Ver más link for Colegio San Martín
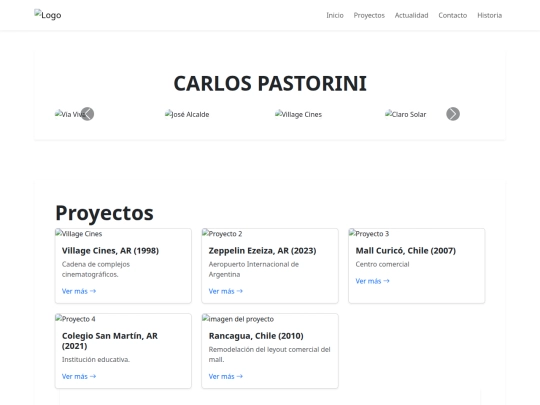 (x=79, y=376)
